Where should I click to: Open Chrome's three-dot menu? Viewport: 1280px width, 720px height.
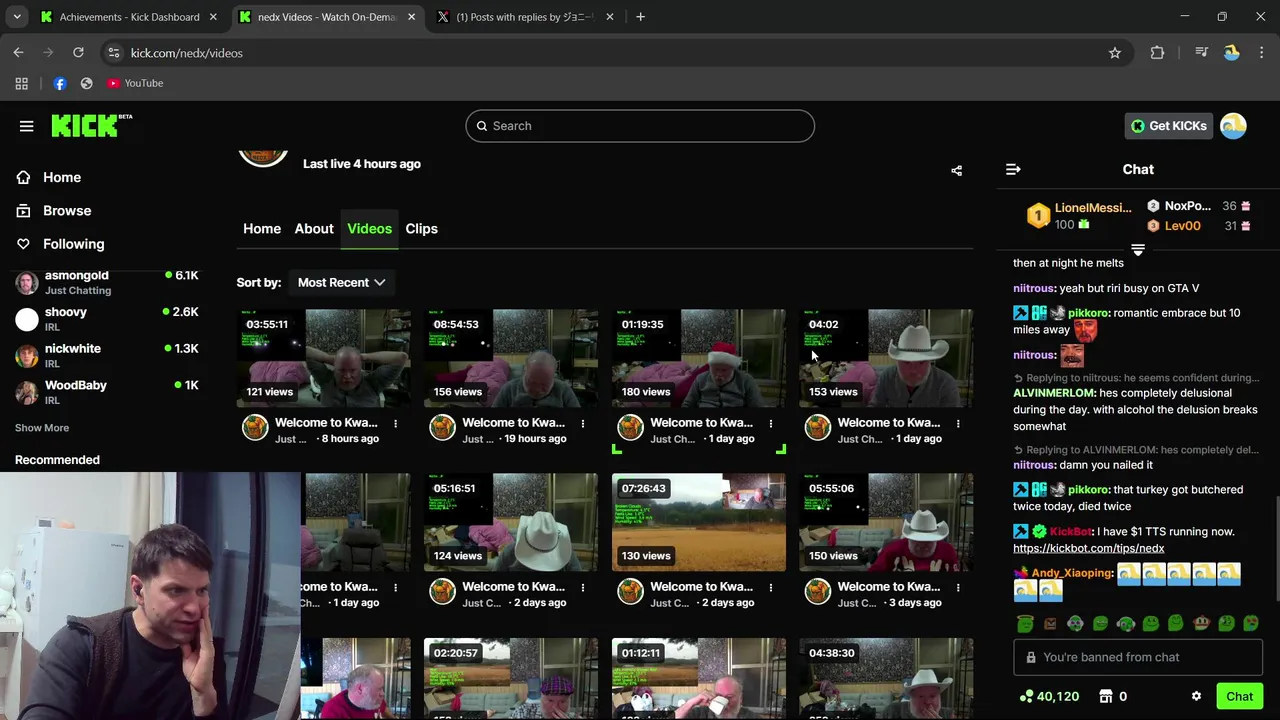pos(1261,53)
